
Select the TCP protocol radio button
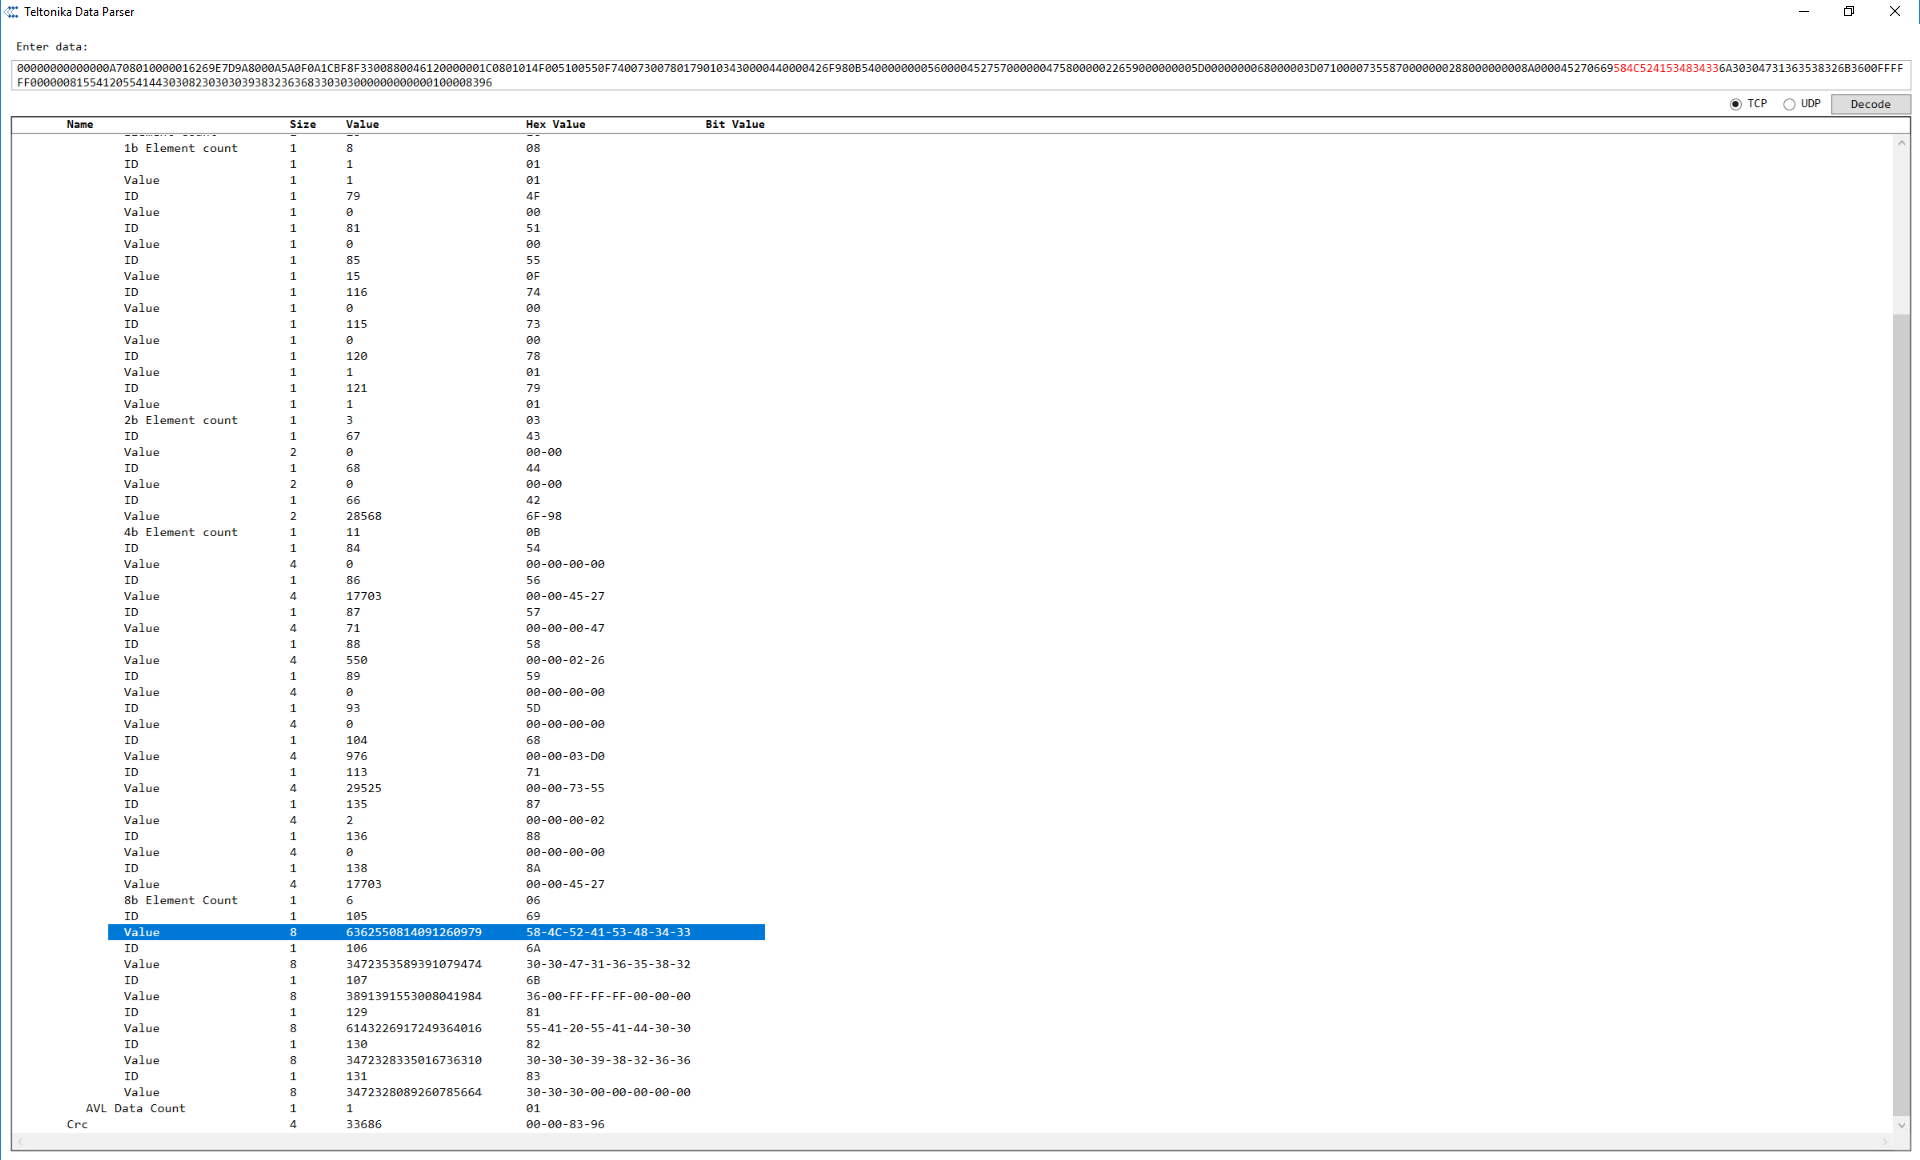(1735, 104)
